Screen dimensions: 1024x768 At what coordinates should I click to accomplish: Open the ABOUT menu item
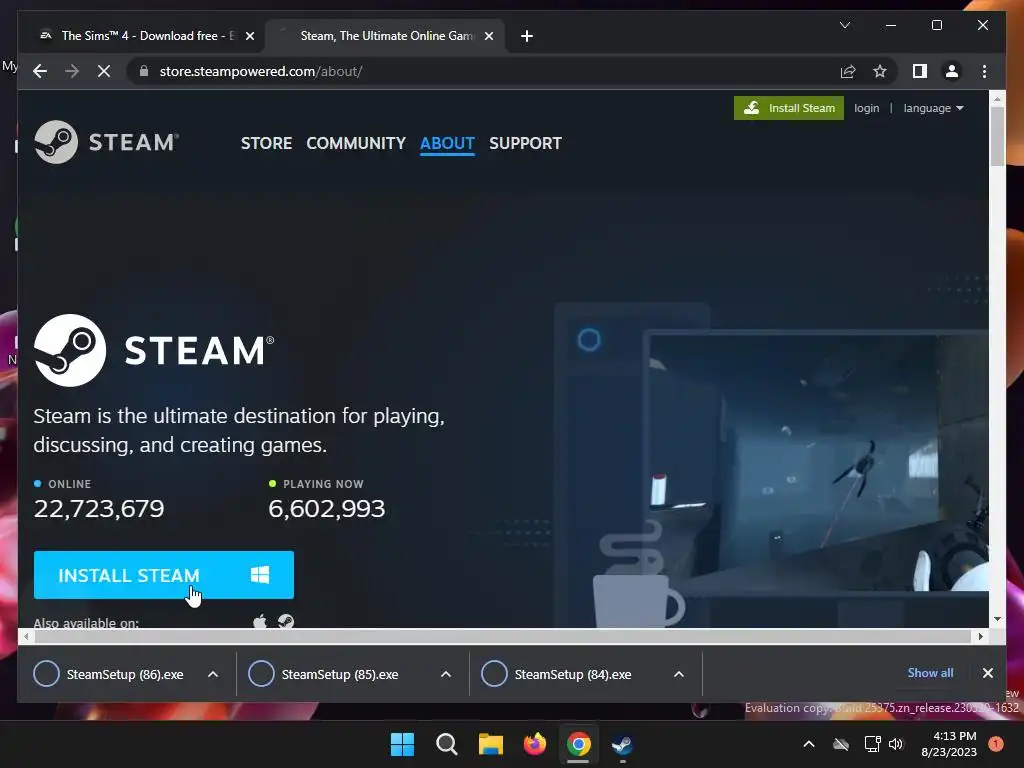[447, 143]
